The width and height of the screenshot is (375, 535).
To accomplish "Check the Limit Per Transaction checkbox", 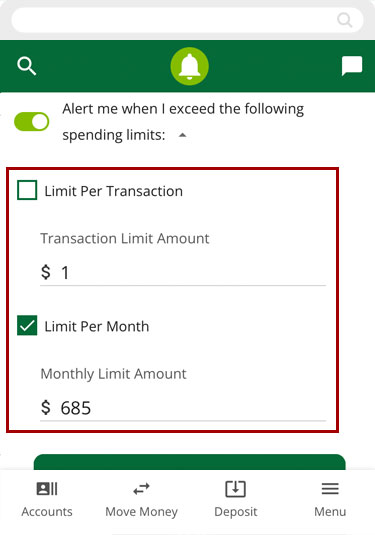I will [27, 190].
